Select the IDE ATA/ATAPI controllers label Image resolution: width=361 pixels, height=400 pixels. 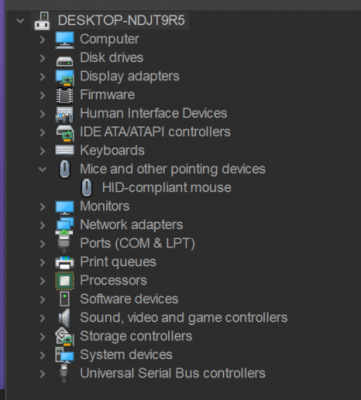coord(155,132)
